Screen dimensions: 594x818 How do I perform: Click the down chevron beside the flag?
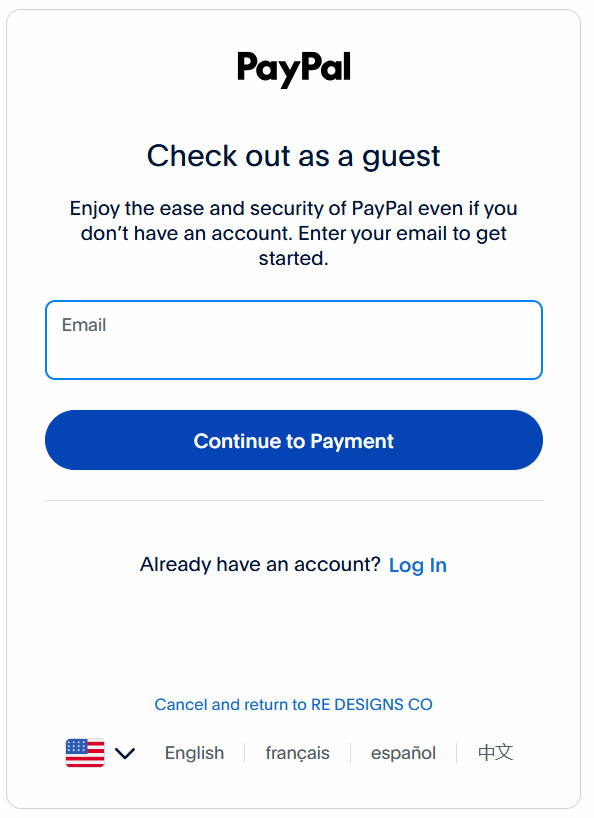click(126, 753)
